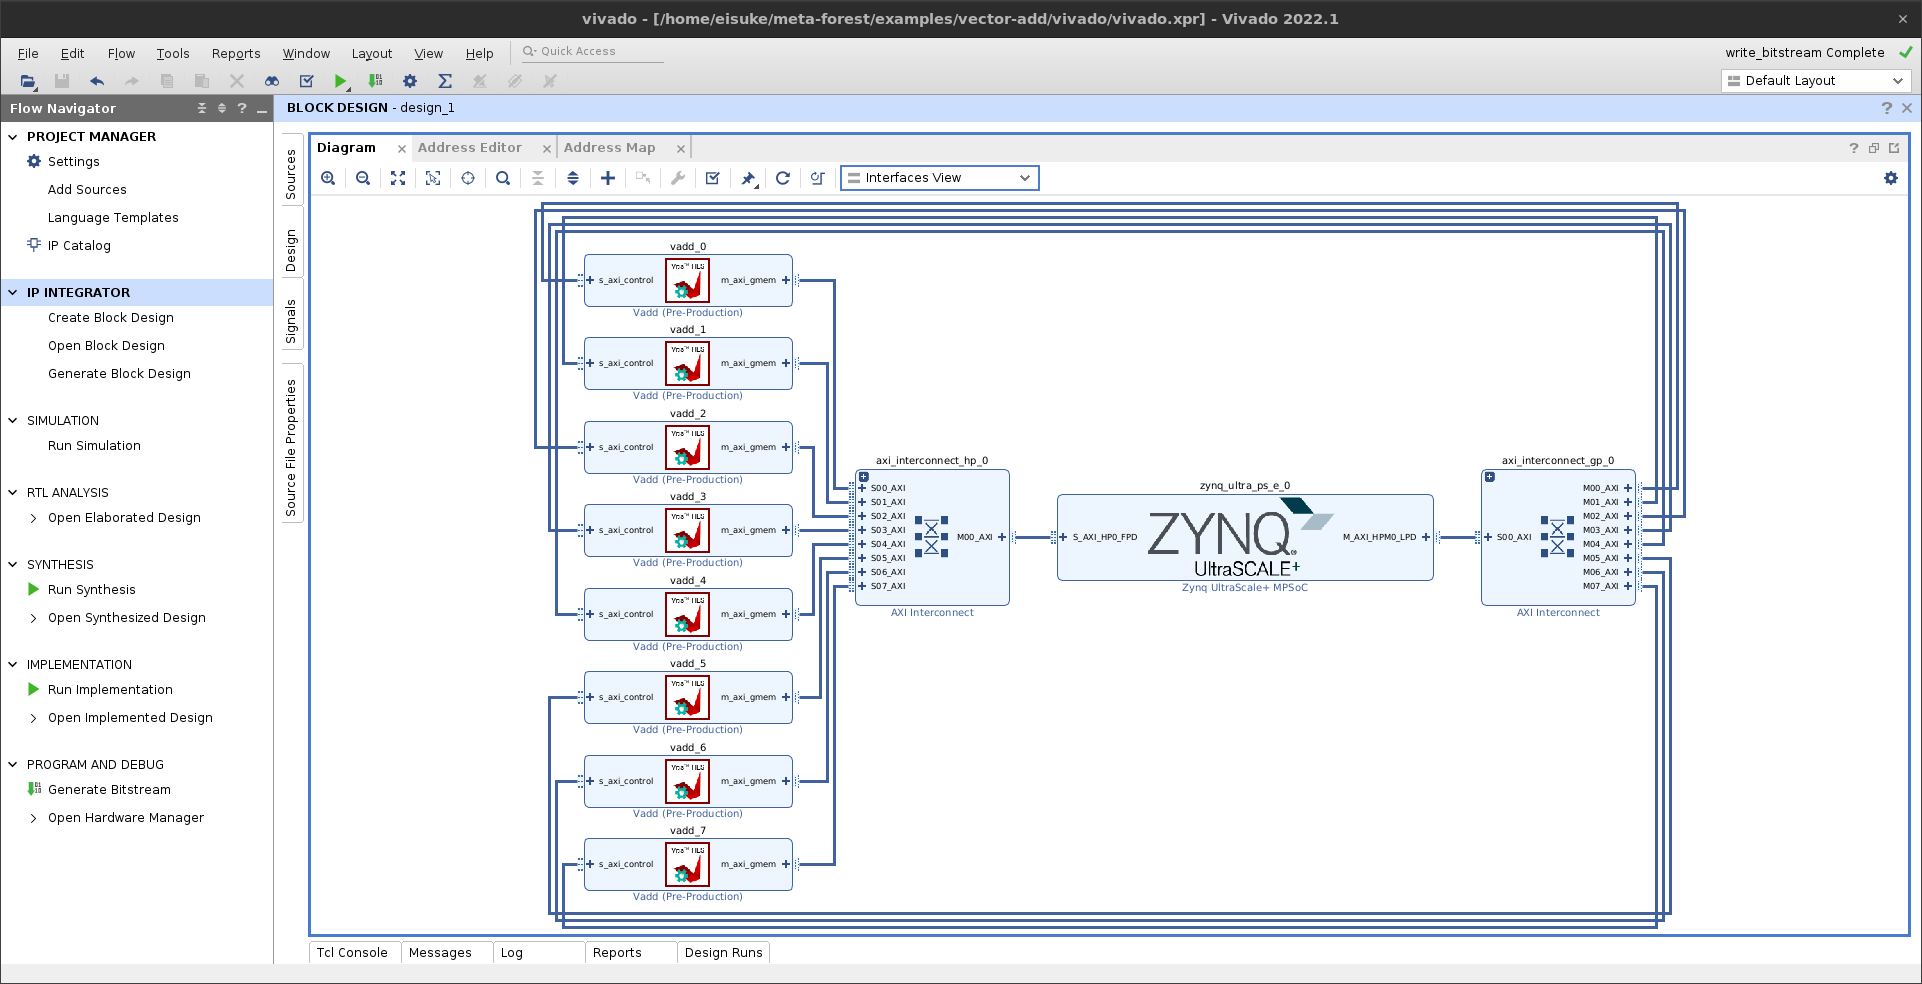
Task: Click Flow Navigator expand all icon
Action: [x=222, y=108]
